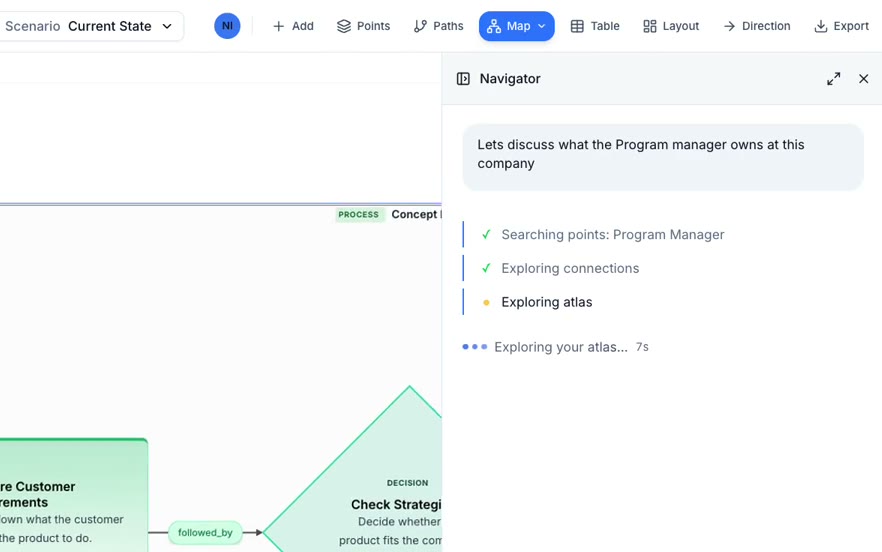Click the Program manager chat message bubble
Screen dimensions: 882x552
pos(663,157)
